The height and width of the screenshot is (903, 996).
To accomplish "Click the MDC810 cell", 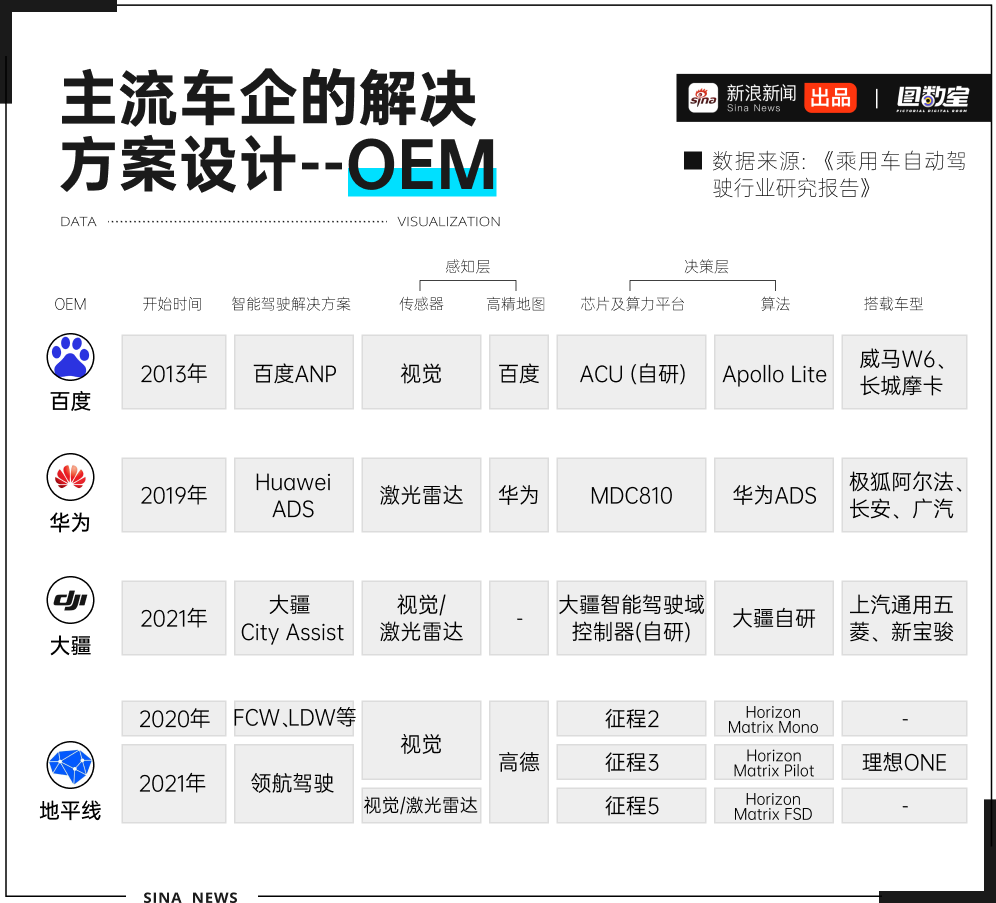I will pyautogui.click(x=631, y=495).
